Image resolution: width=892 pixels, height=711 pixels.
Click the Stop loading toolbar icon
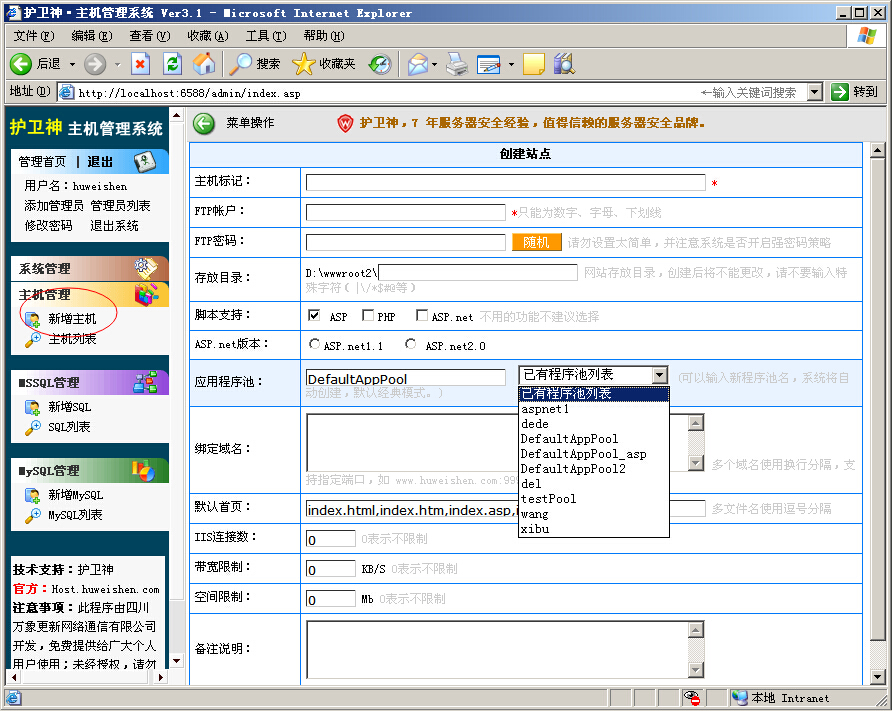click(140, 64)
